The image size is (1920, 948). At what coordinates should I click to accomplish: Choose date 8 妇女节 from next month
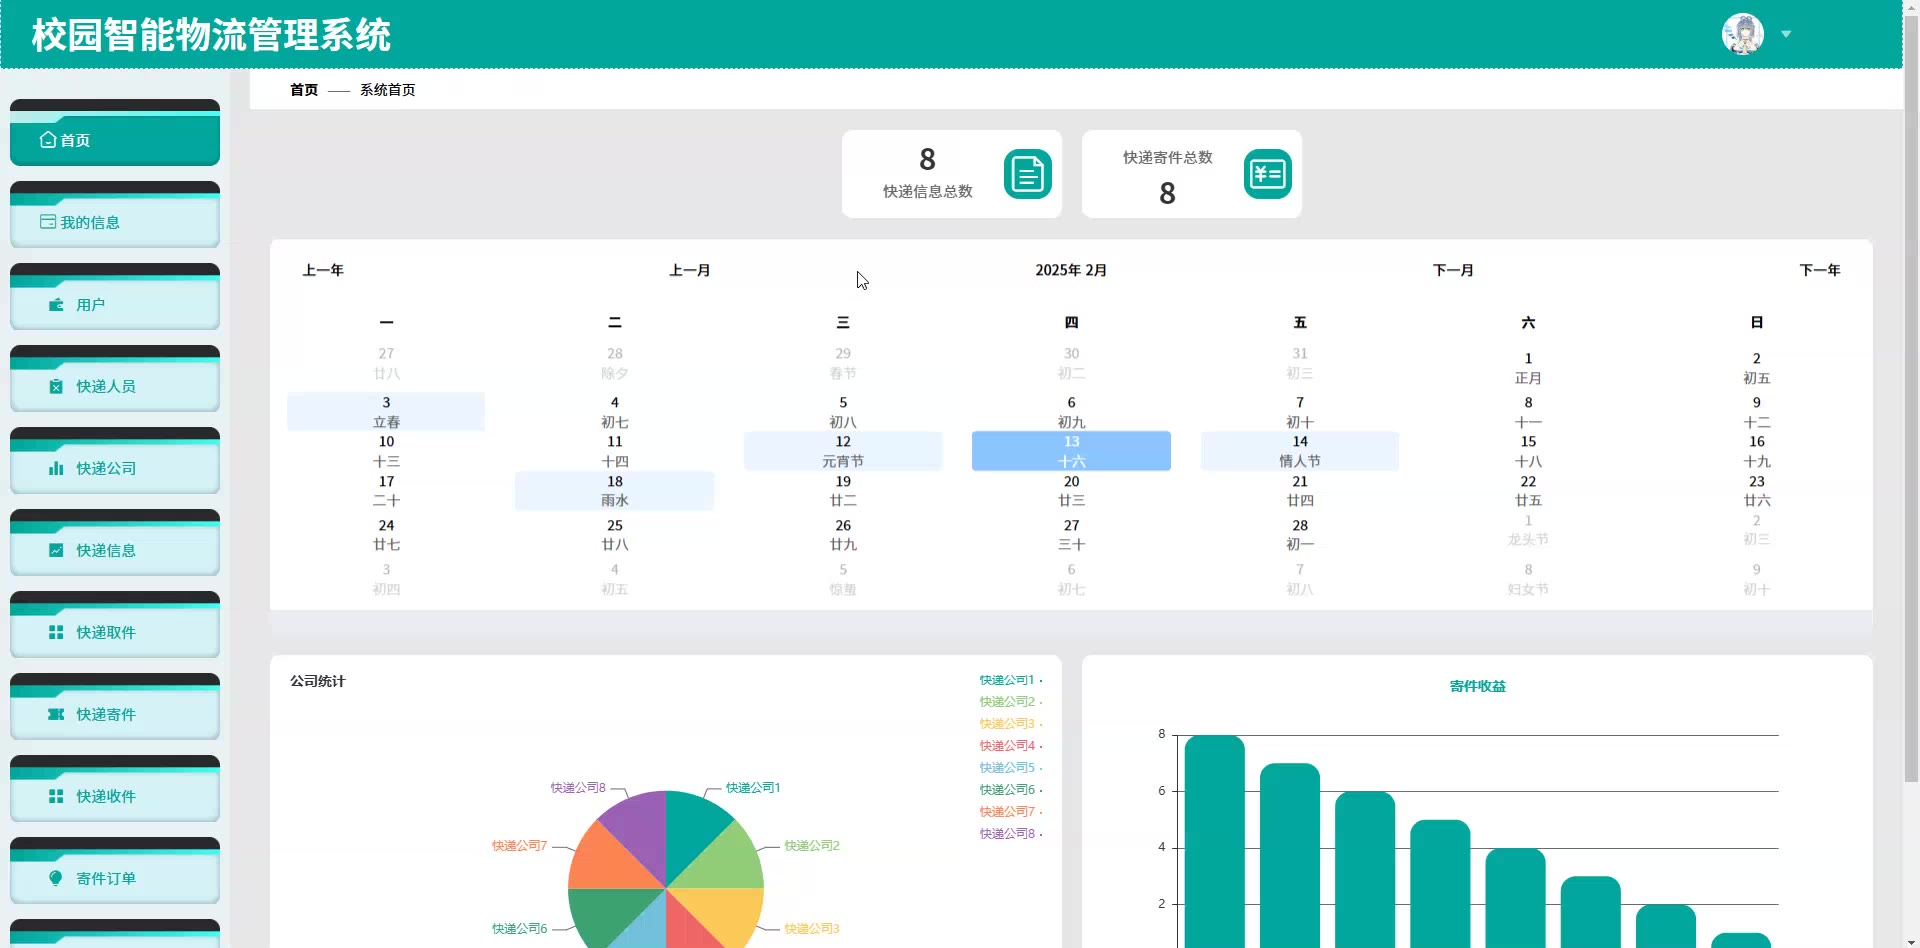coord(1528,579)
